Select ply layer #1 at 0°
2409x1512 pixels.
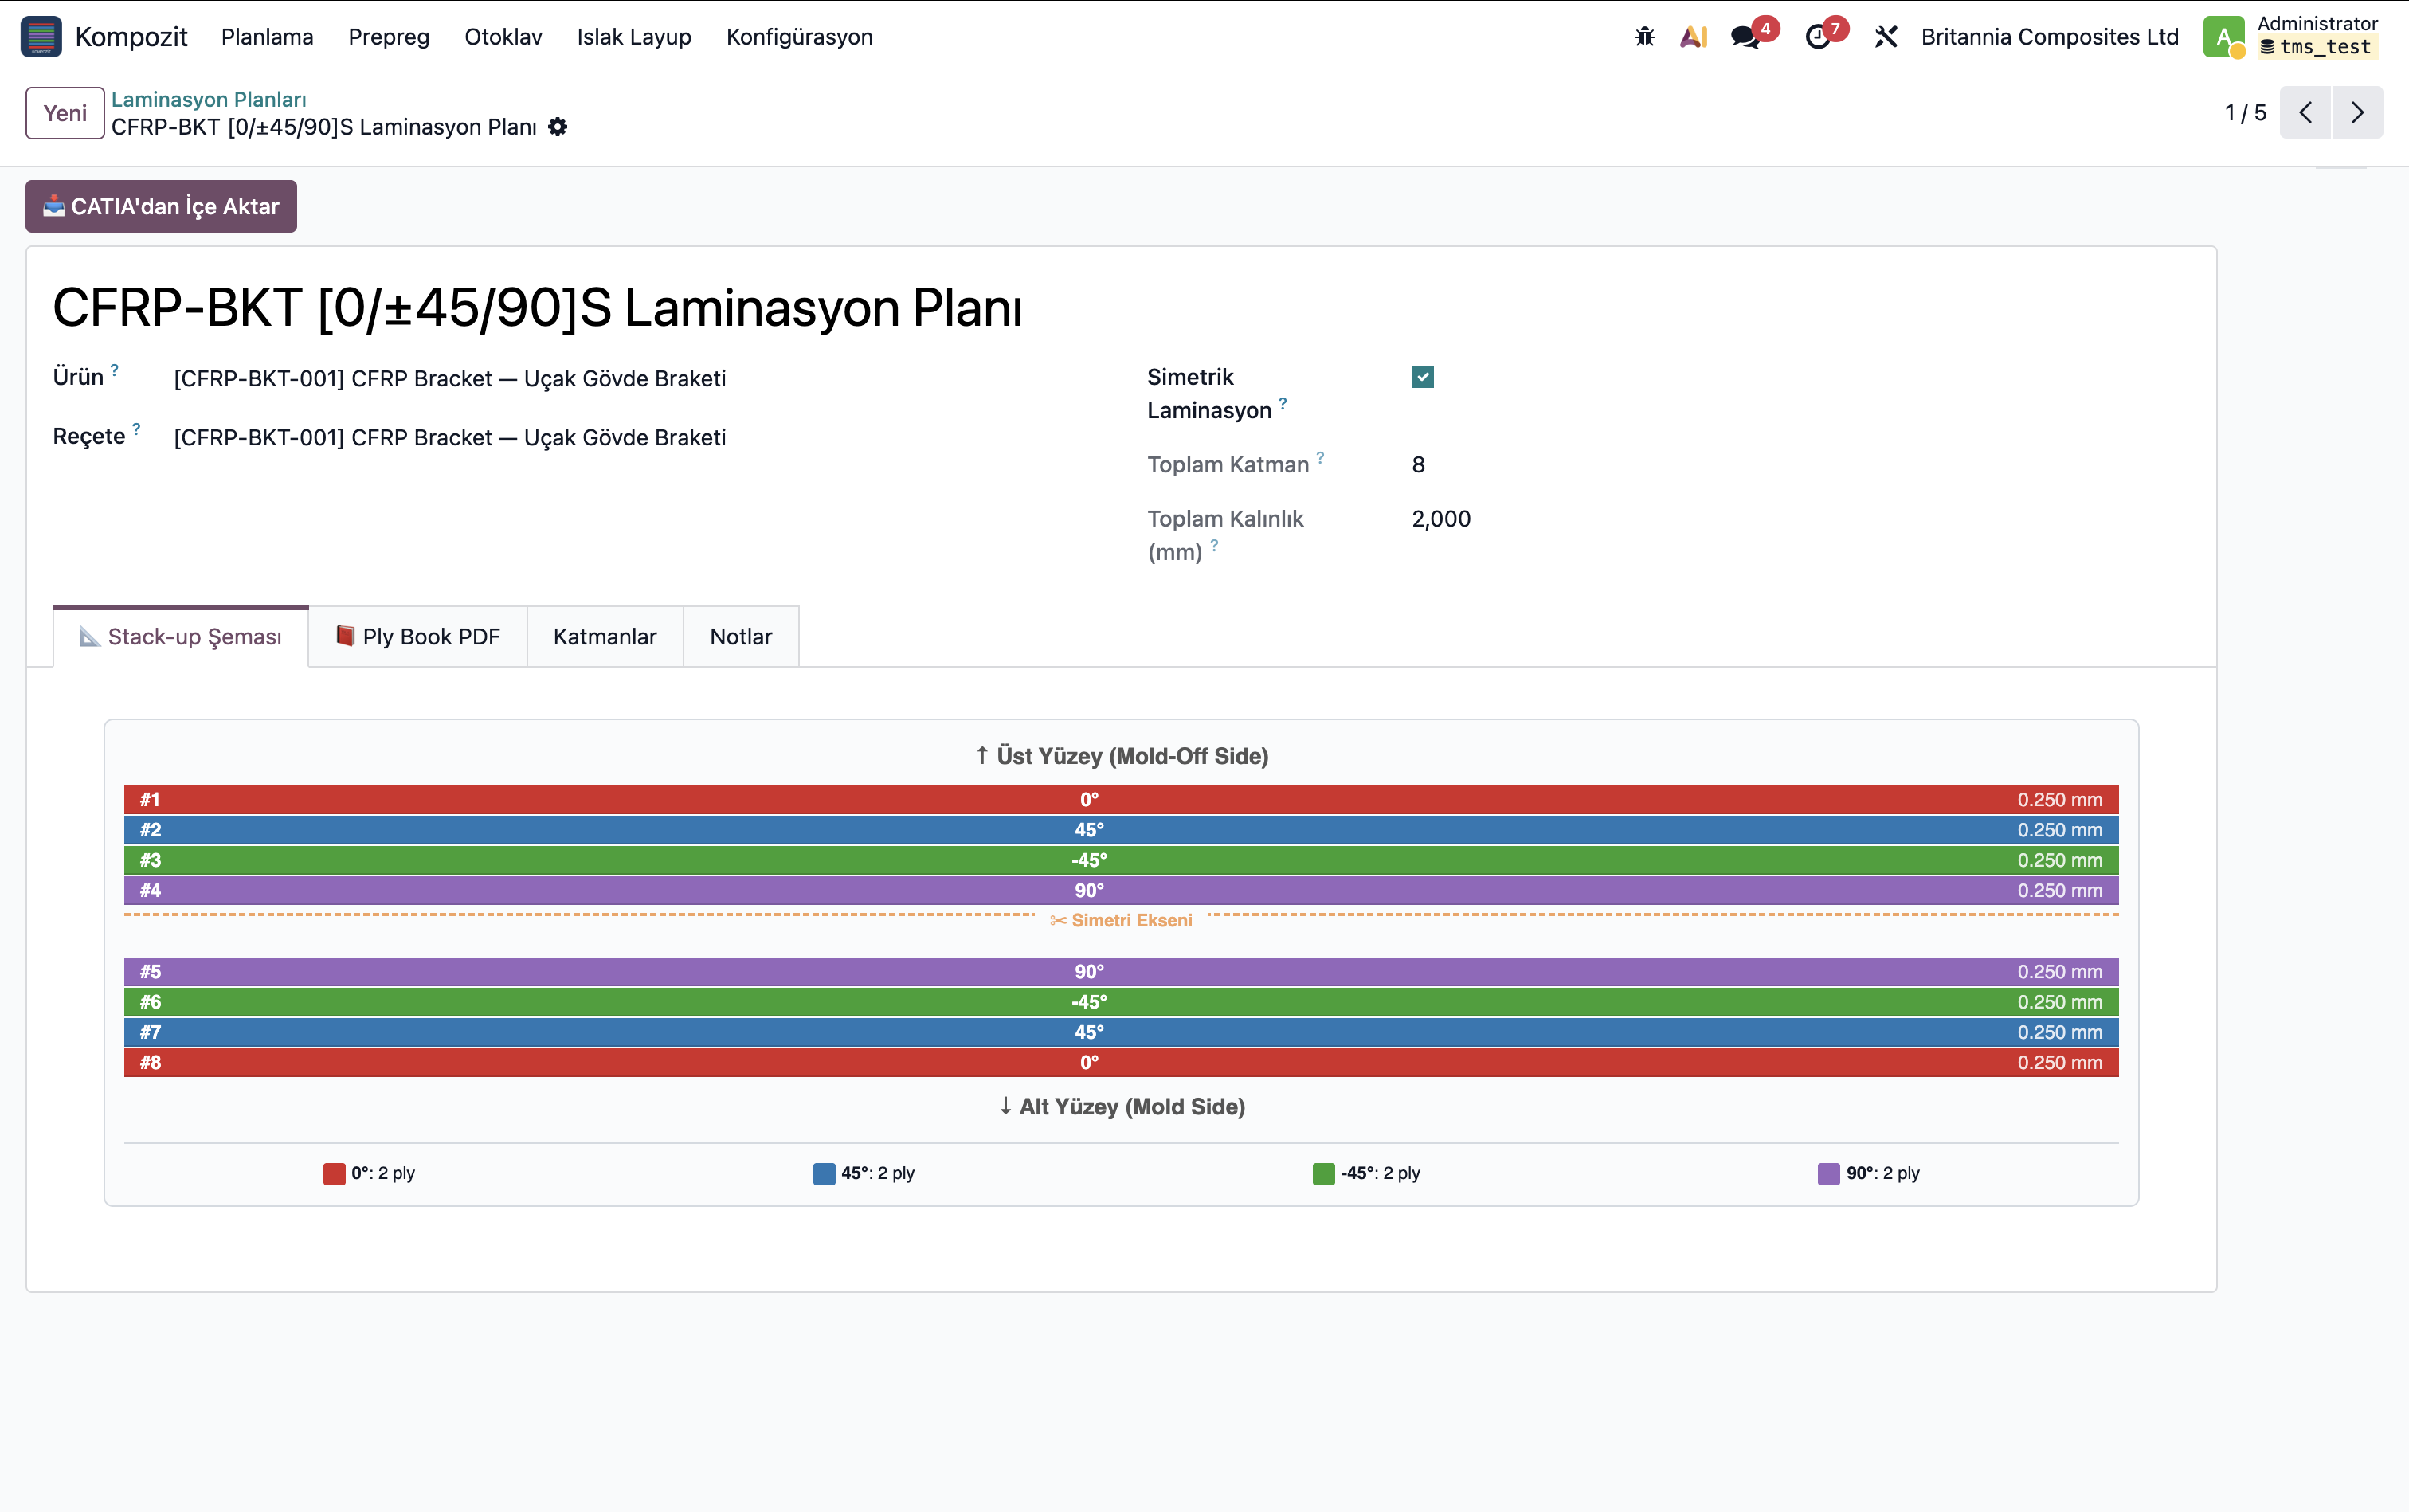(1121, 800)
